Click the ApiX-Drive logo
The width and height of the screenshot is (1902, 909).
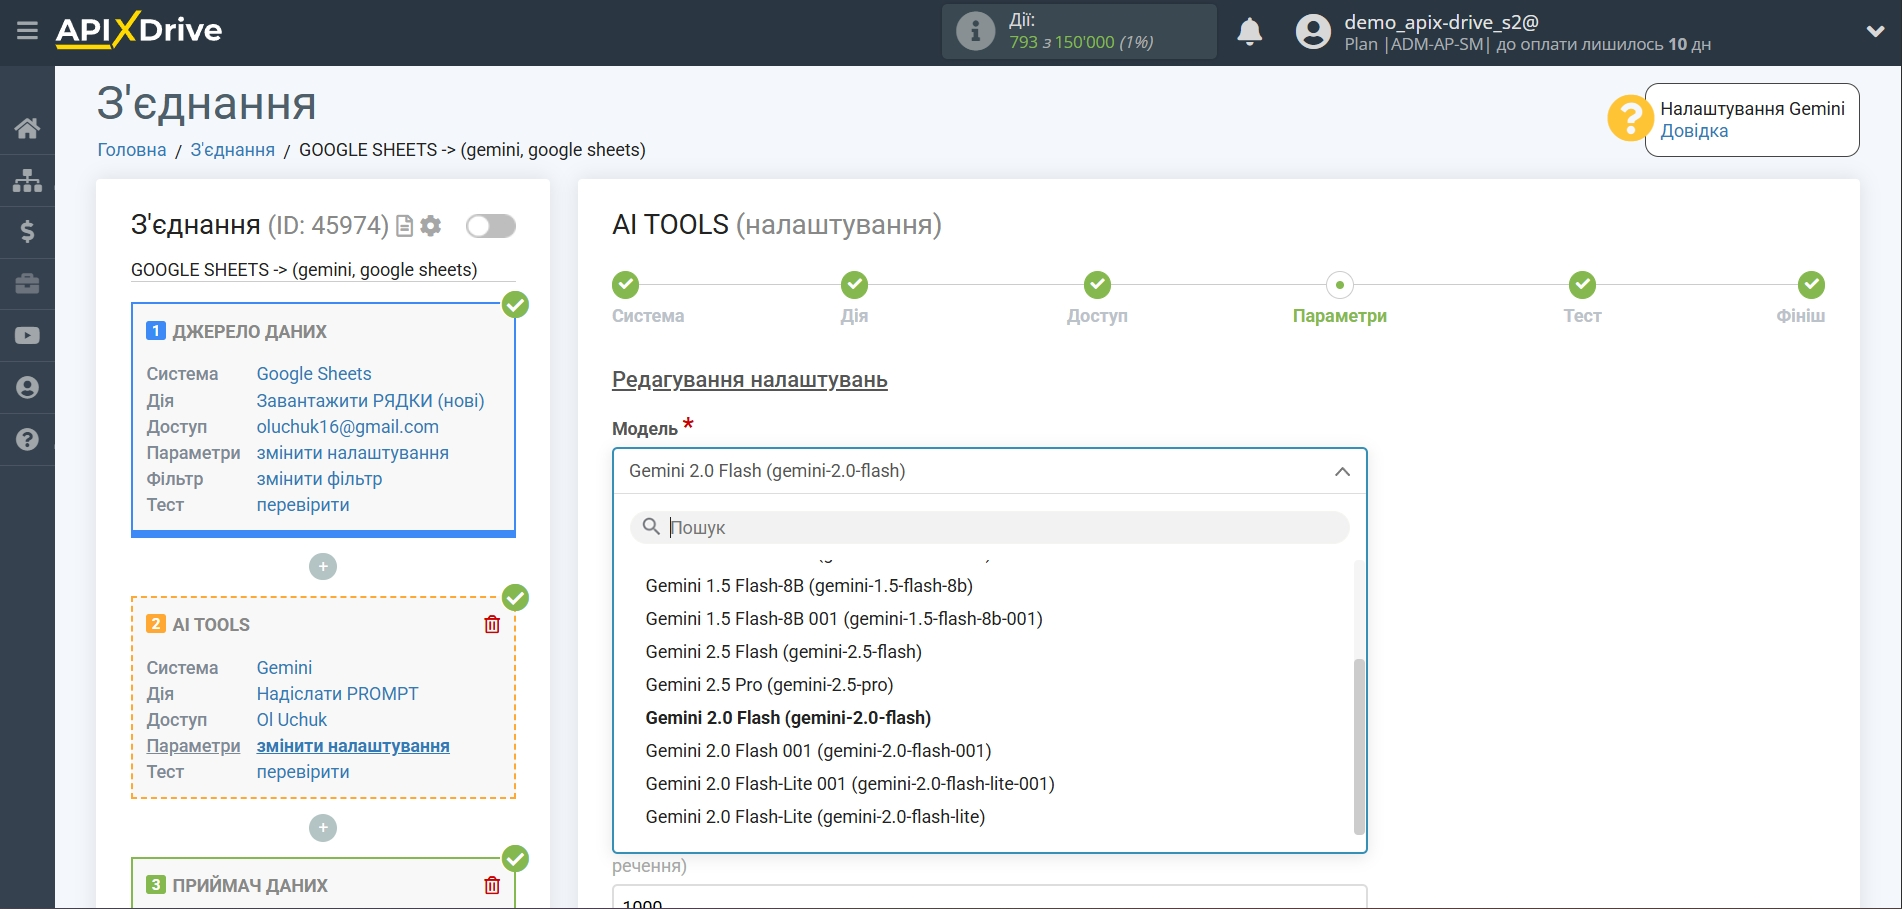139,30
